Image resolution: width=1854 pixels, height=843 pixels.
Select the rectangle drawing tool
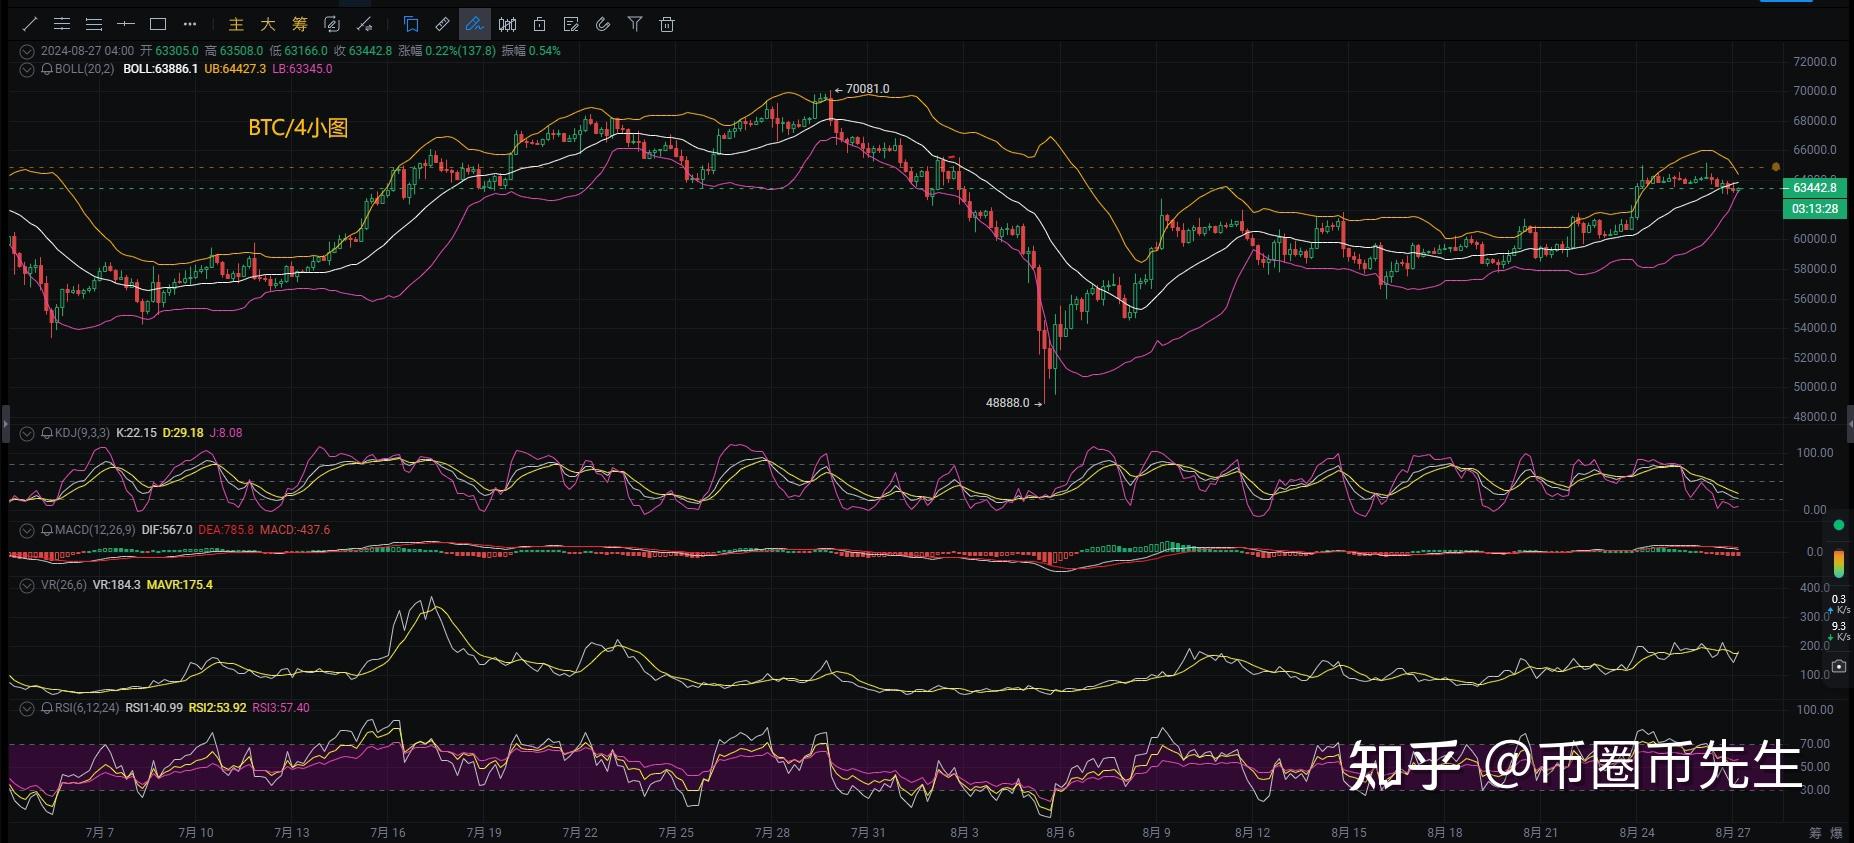[x=158, y=24]
